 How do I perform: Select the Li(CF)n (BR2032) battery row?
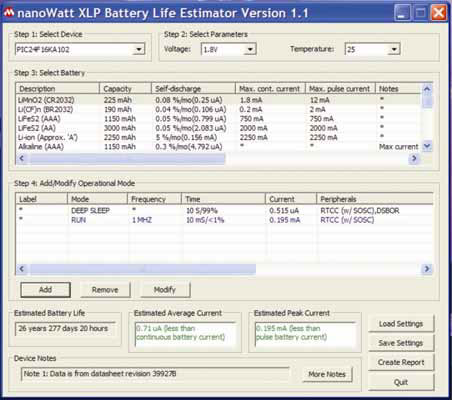tap(219, 109)
